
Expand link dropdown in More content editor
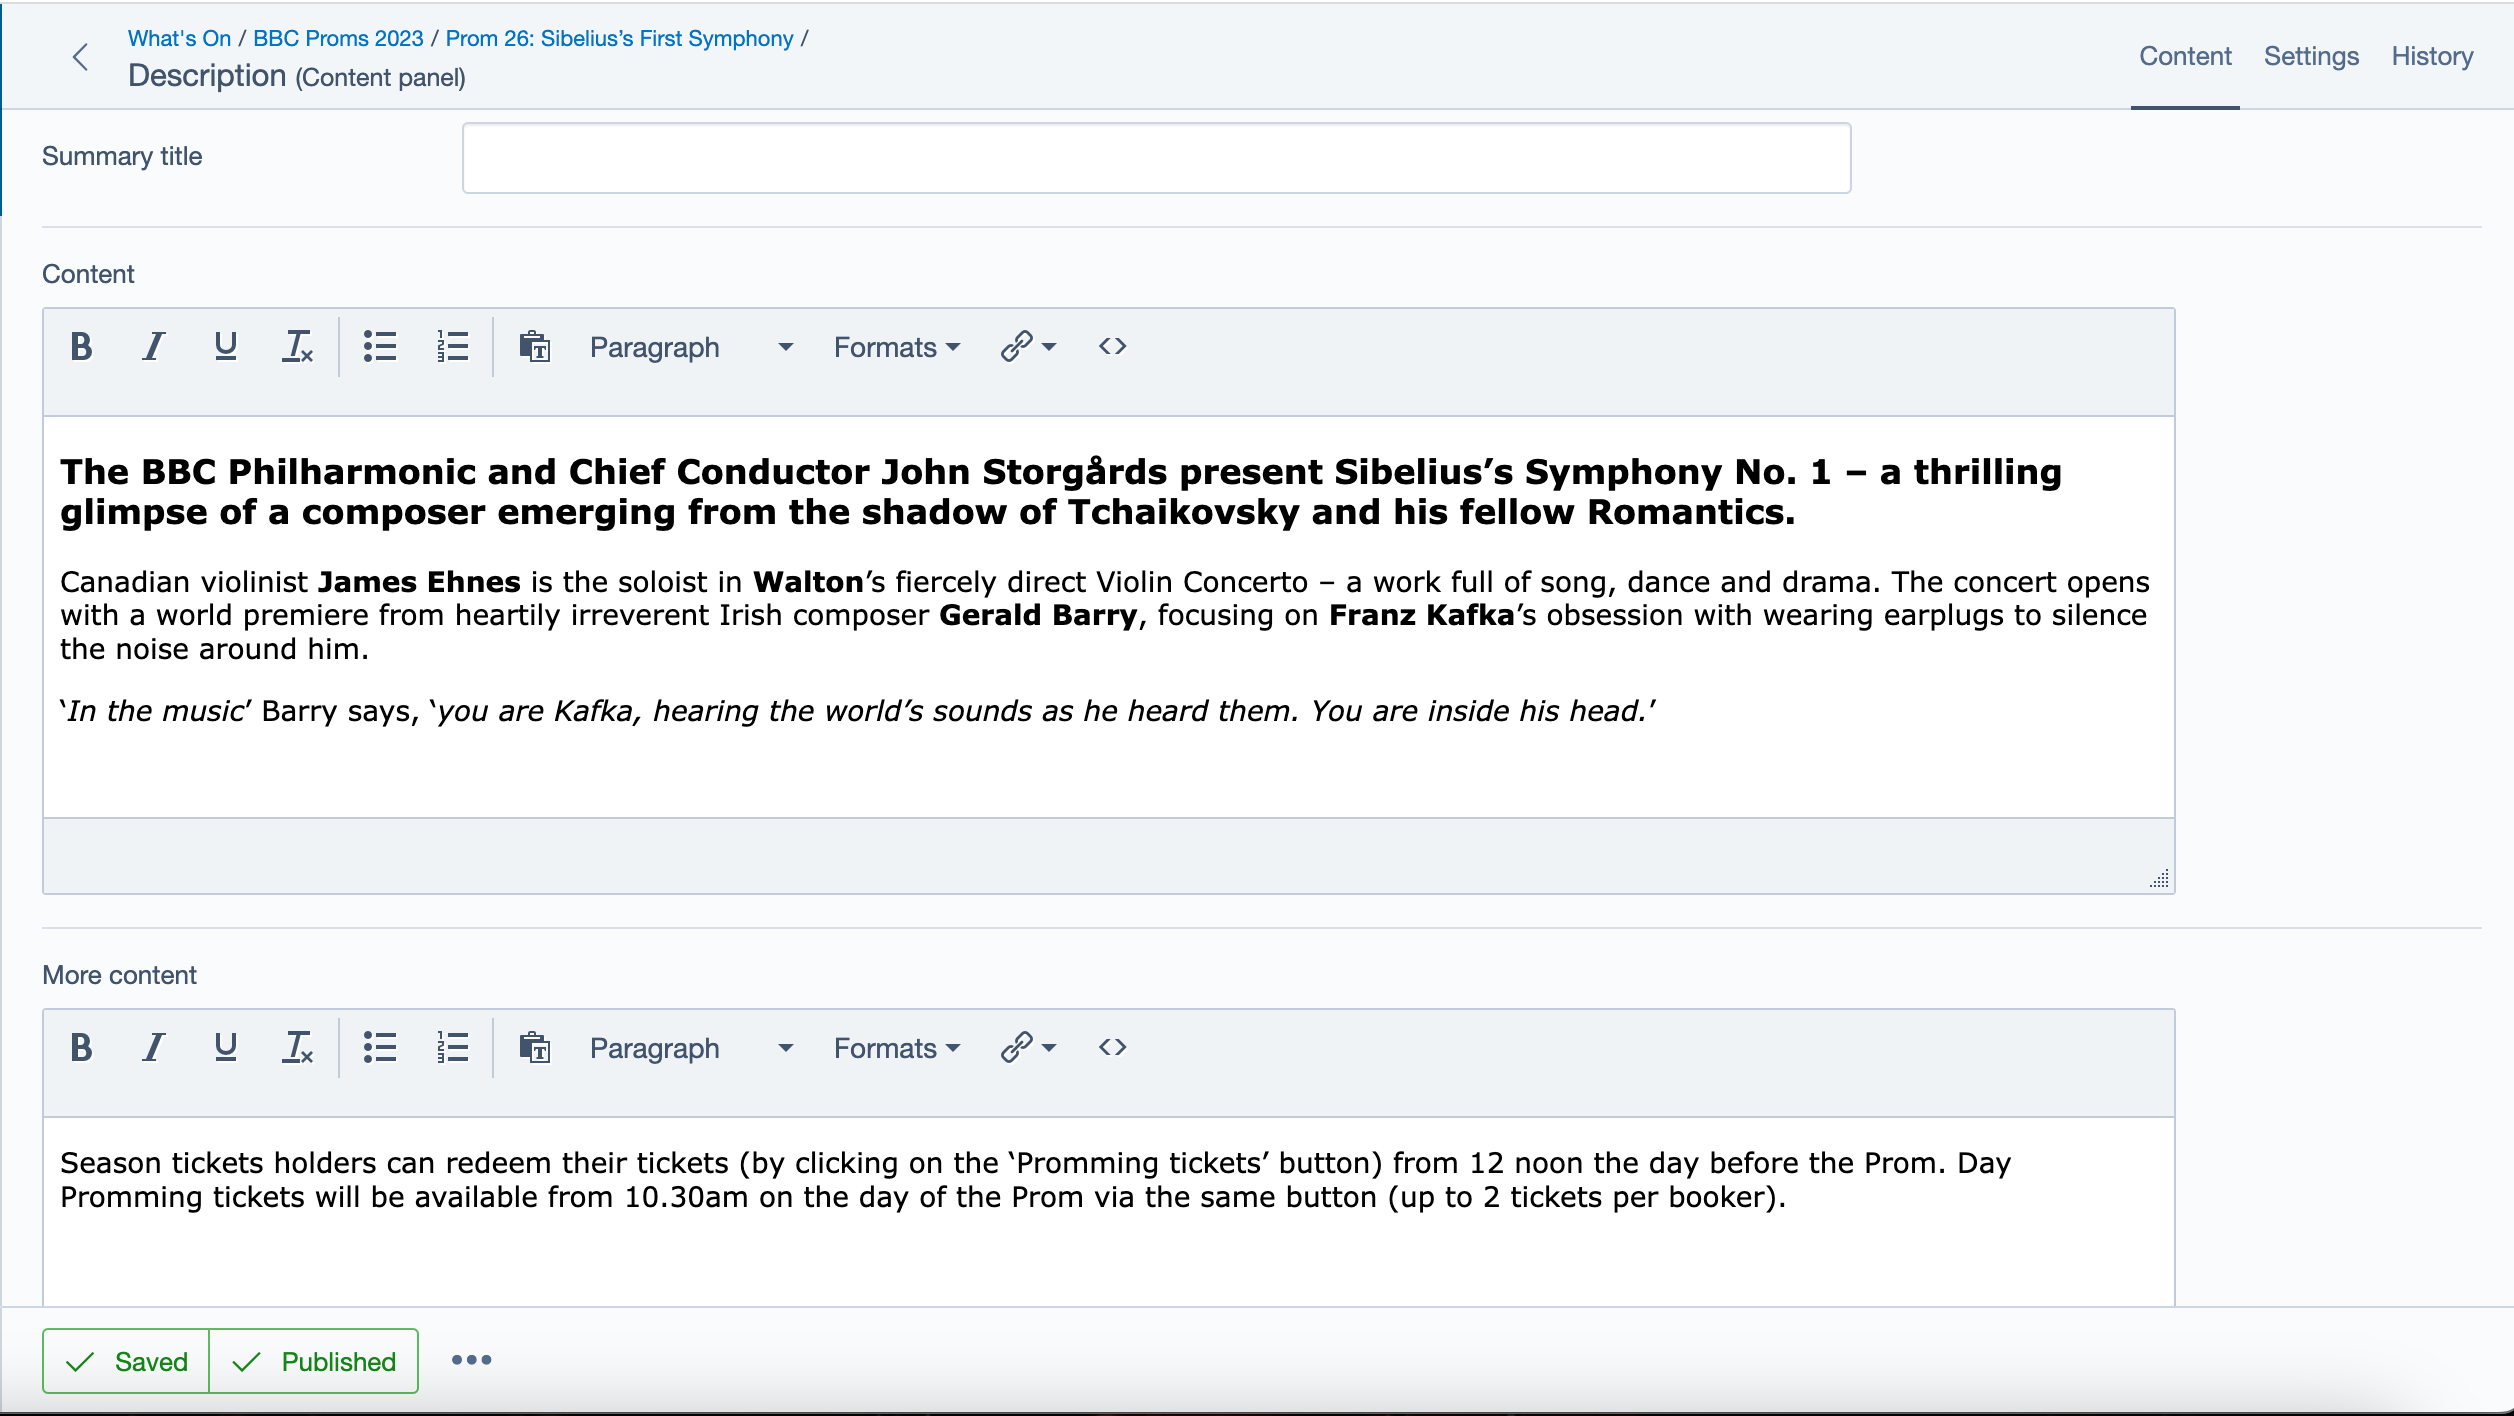(x=1048, y=1048)
